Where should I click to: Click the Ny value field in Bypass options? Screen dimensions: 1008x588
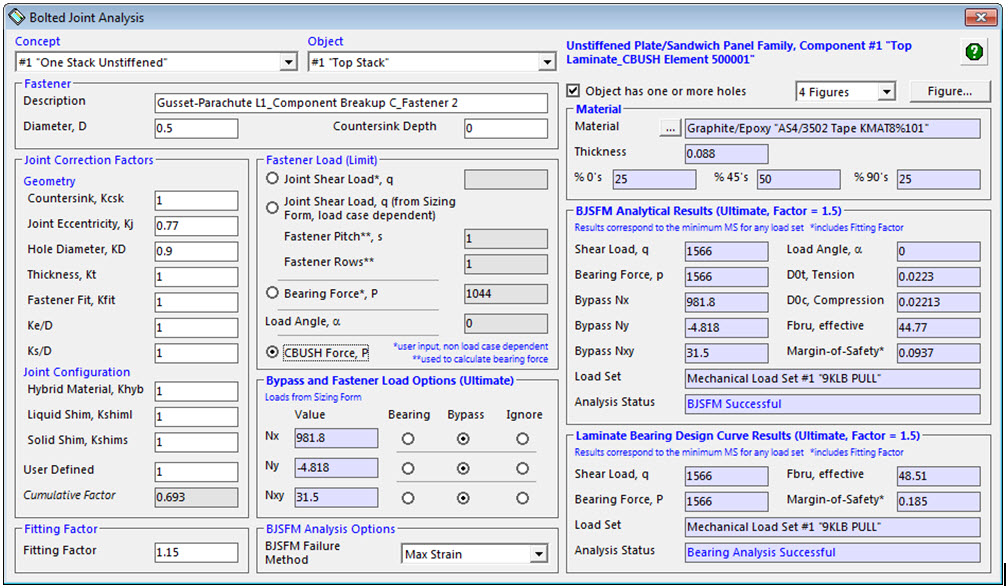click(336, 468)
